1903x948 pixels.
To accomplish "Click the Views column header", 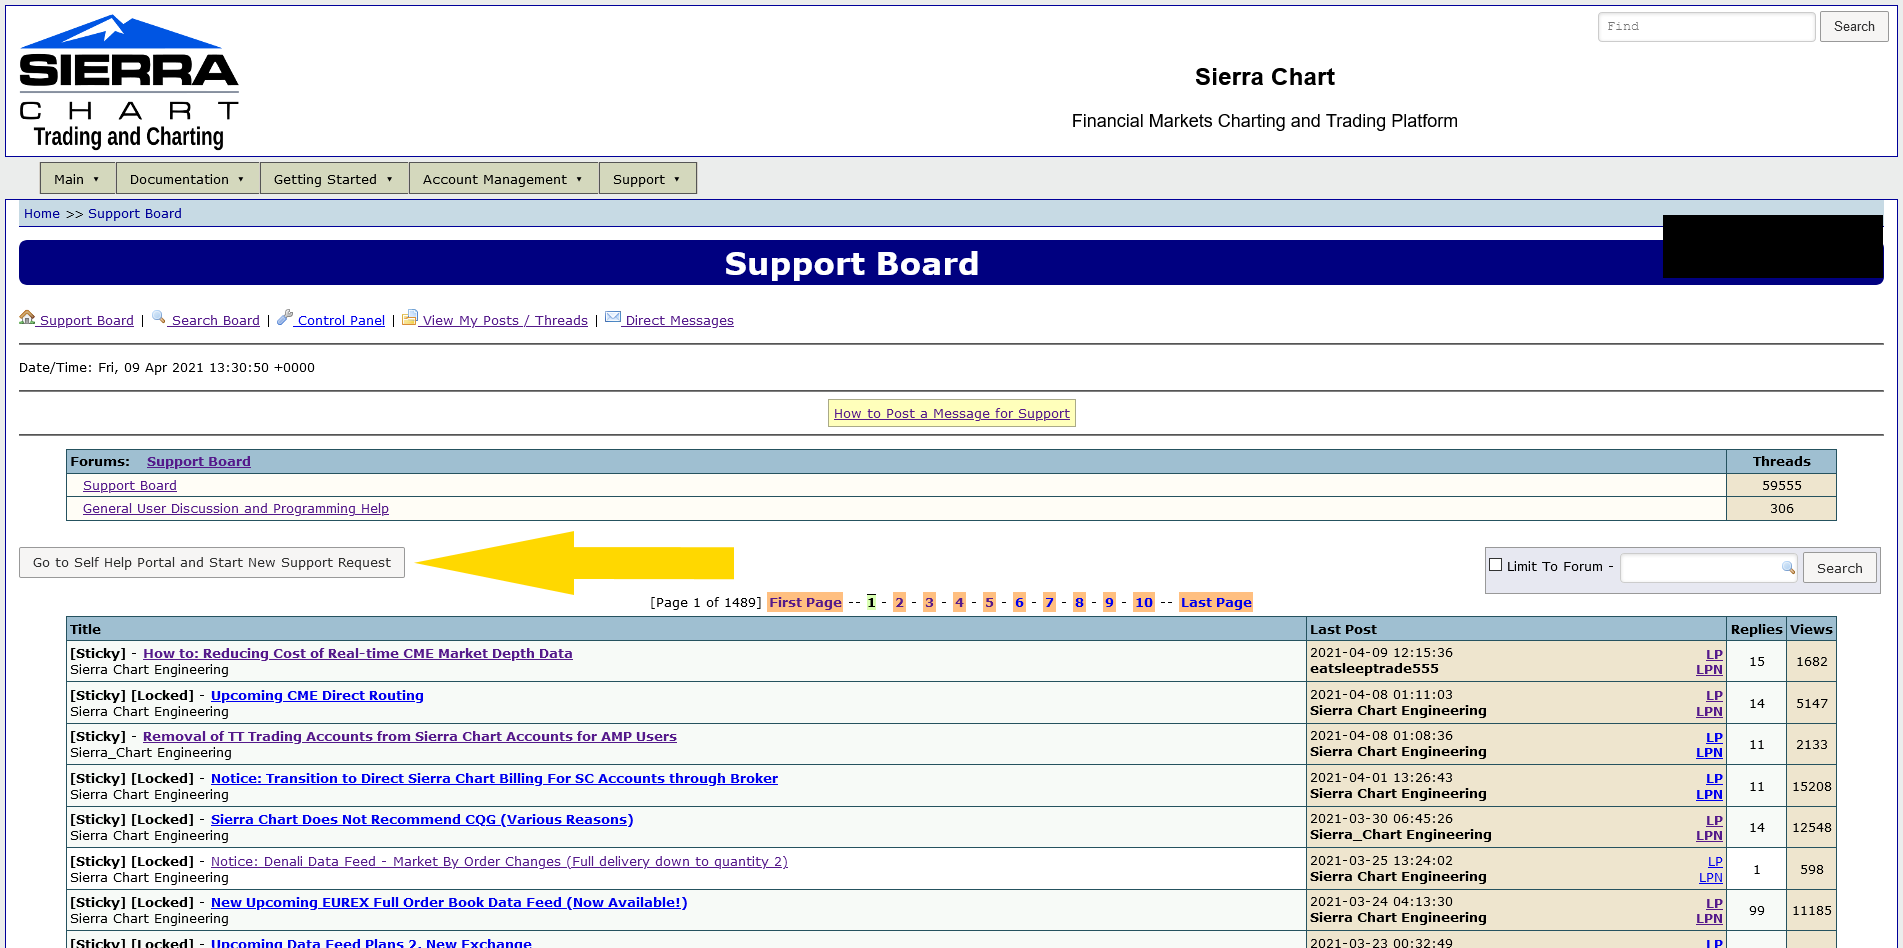I will click(x=1811, y=630).
